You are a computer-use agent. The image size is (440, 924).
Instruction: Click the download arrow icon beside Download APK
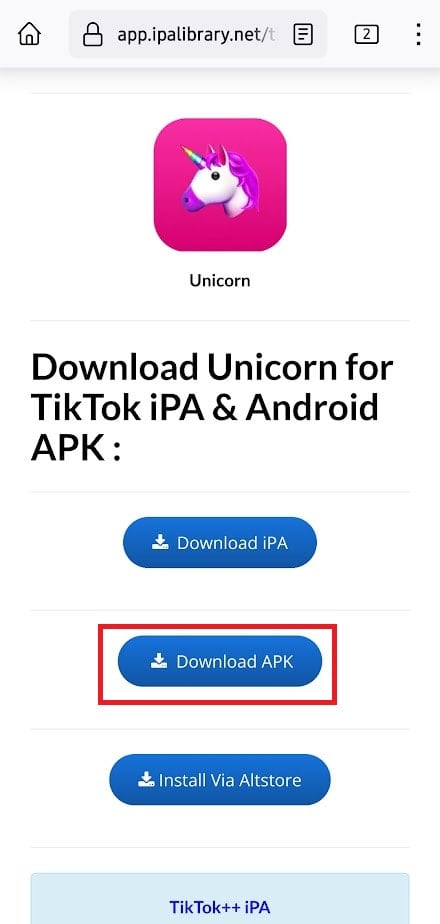pyautogui.click(x=159, y=661)
